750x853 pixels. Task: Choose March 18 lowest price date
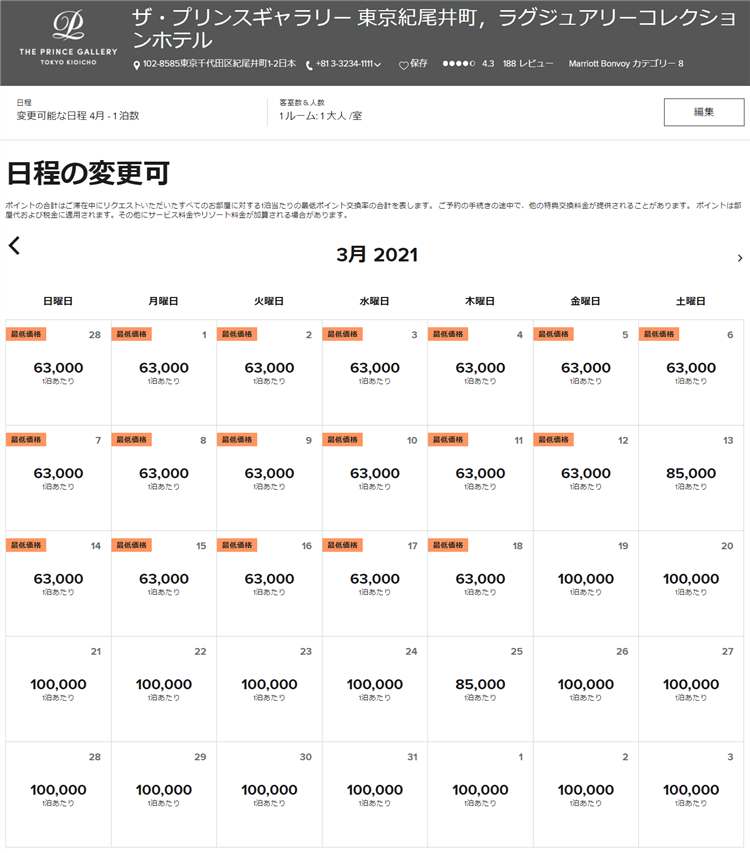(480, 579)
